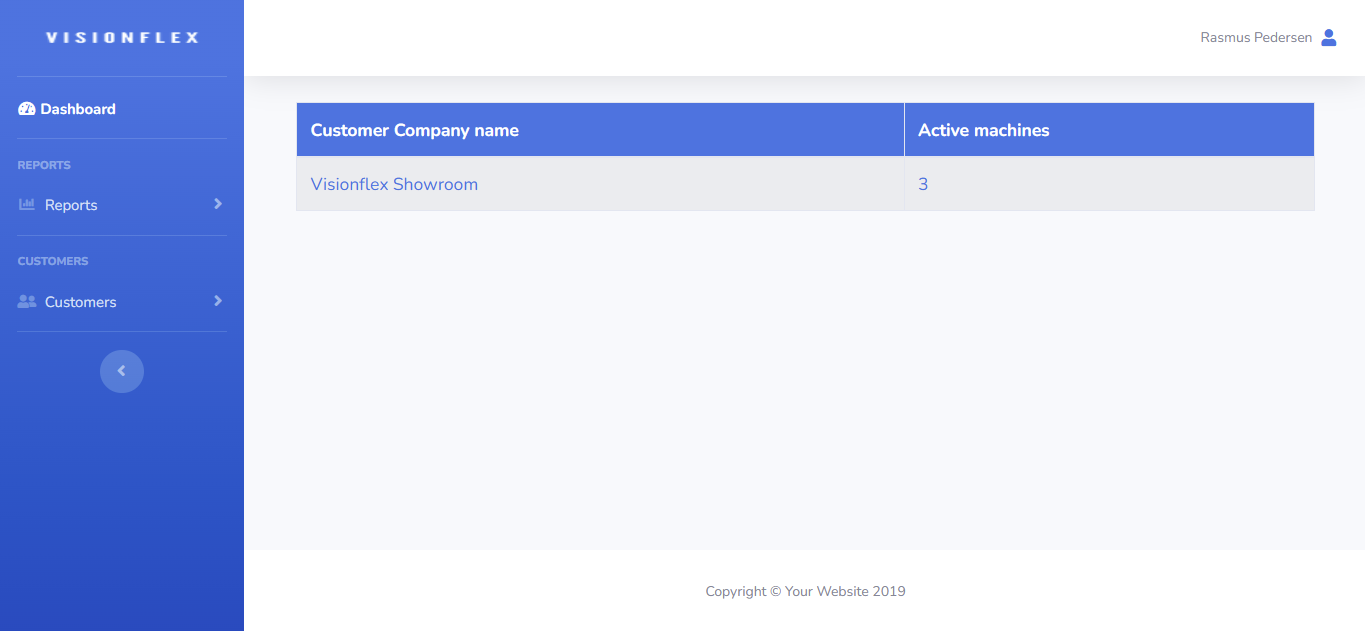Select the Reports label in the sidebar
Screen dimensions: 1365x631
tap(71, 205)
